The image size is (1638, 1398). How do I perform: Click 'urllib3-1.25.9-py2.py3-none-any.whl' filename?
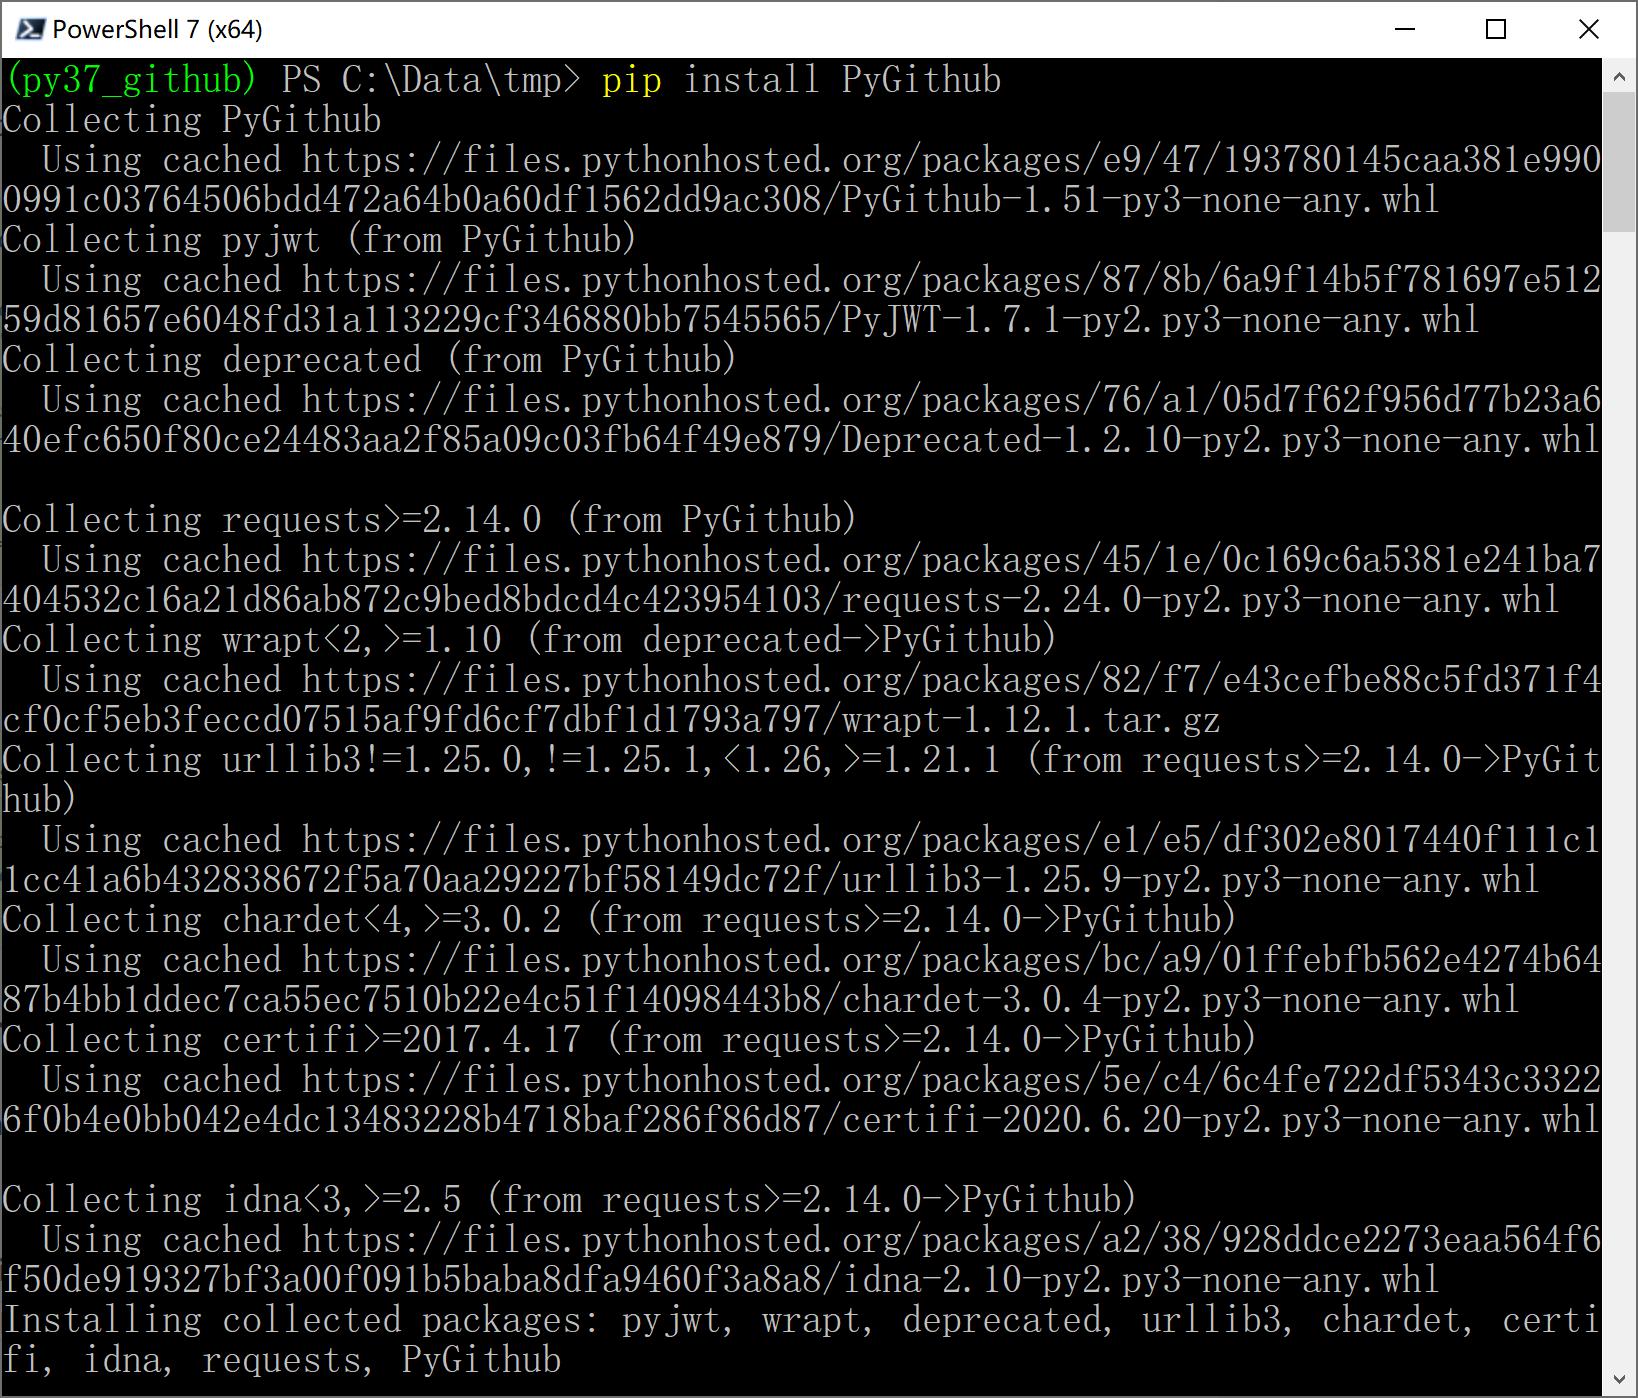coord(1190,880)
